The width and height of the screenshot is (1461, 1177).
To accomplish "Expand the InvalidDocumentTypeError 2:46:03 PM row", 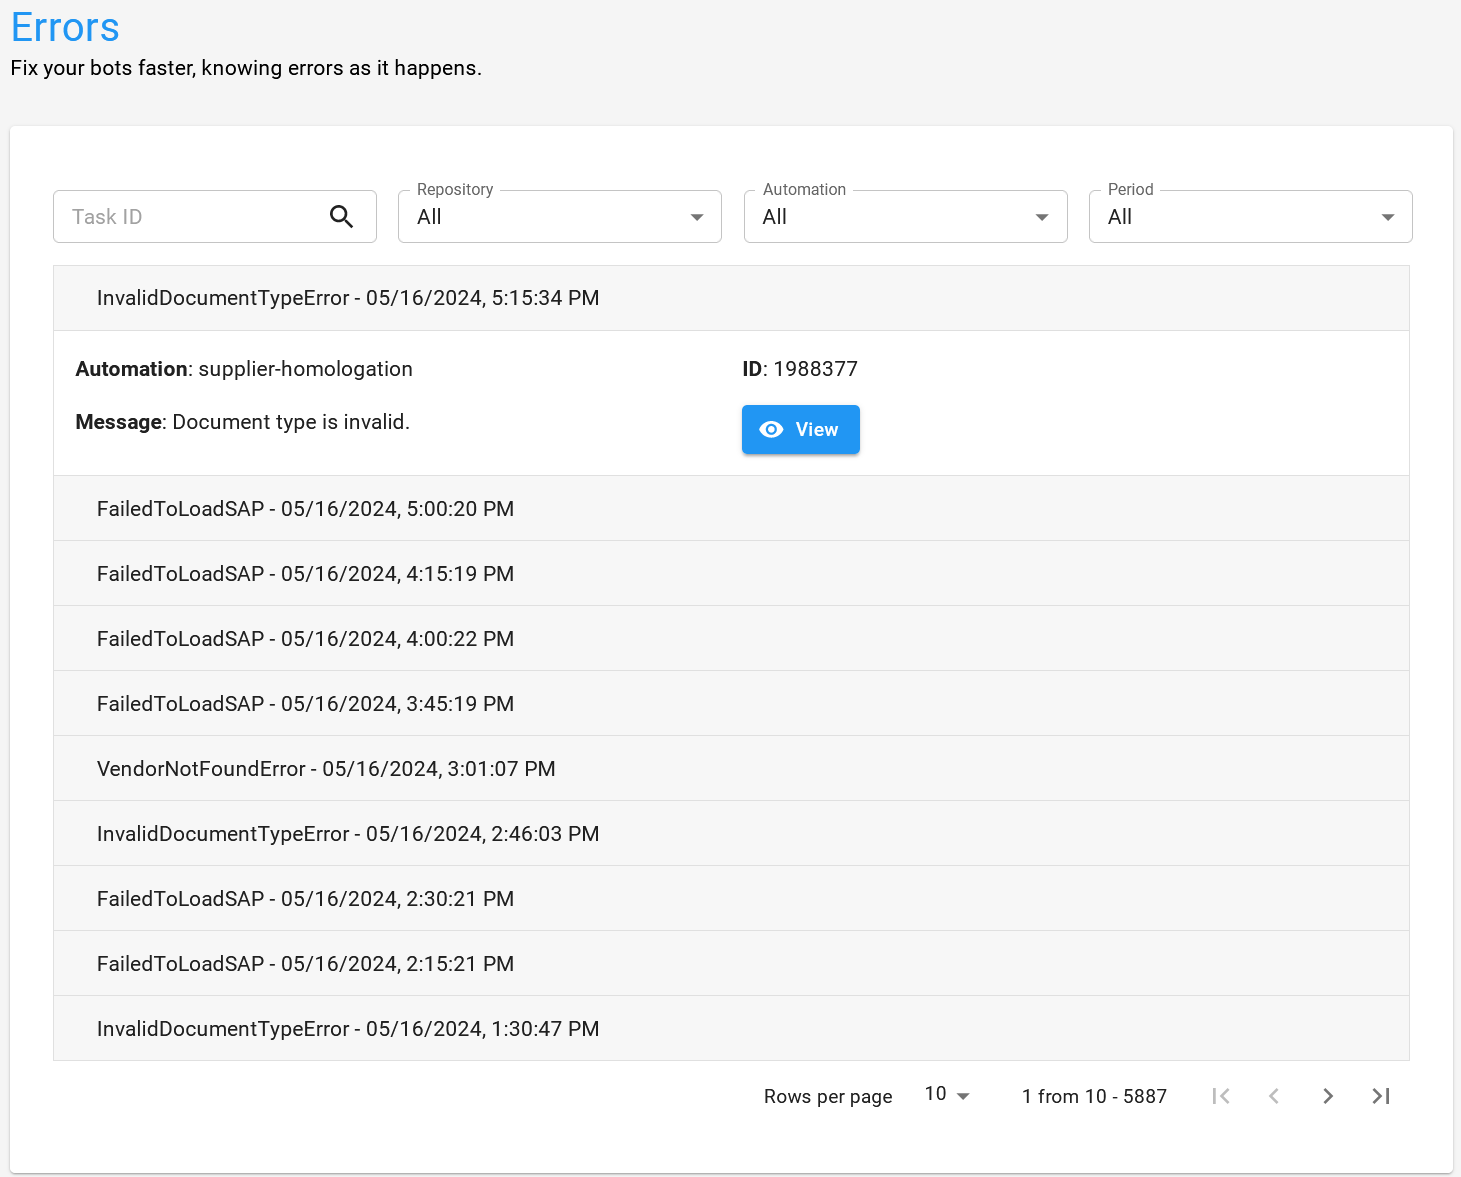I will click(730, 834).
